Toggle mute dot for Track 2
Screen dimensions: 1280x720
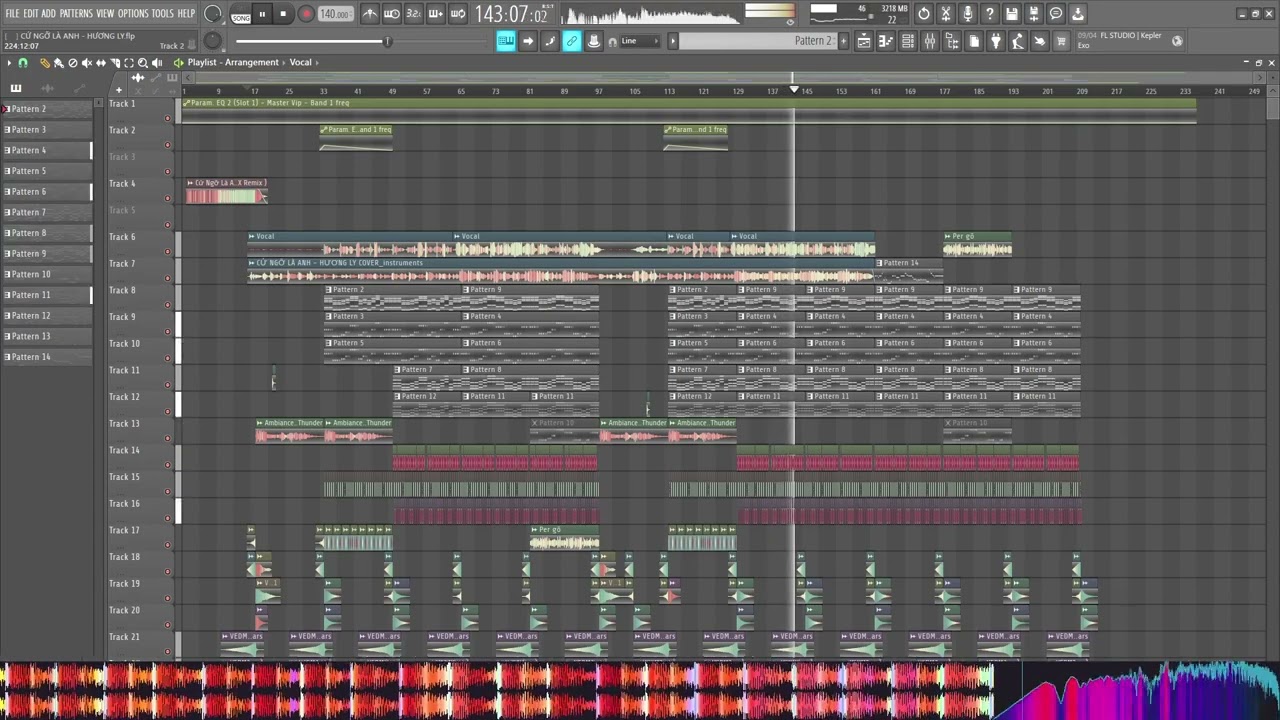167,145
